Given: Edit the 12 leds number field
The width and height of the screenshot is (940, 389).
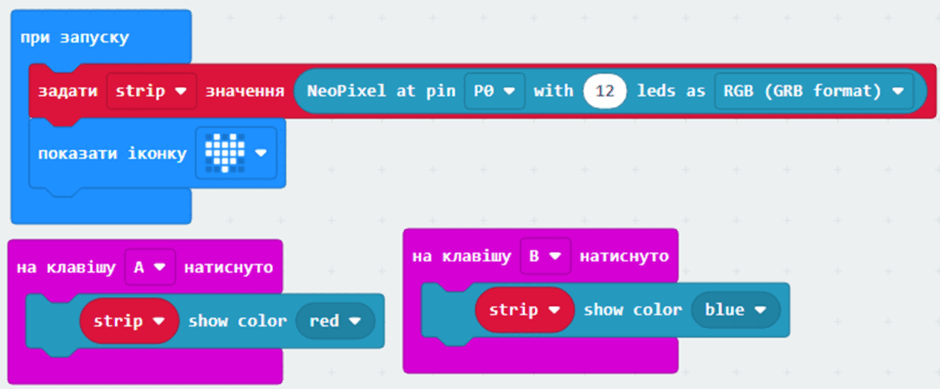Looking at the screenshot, I should coord(604,92).
